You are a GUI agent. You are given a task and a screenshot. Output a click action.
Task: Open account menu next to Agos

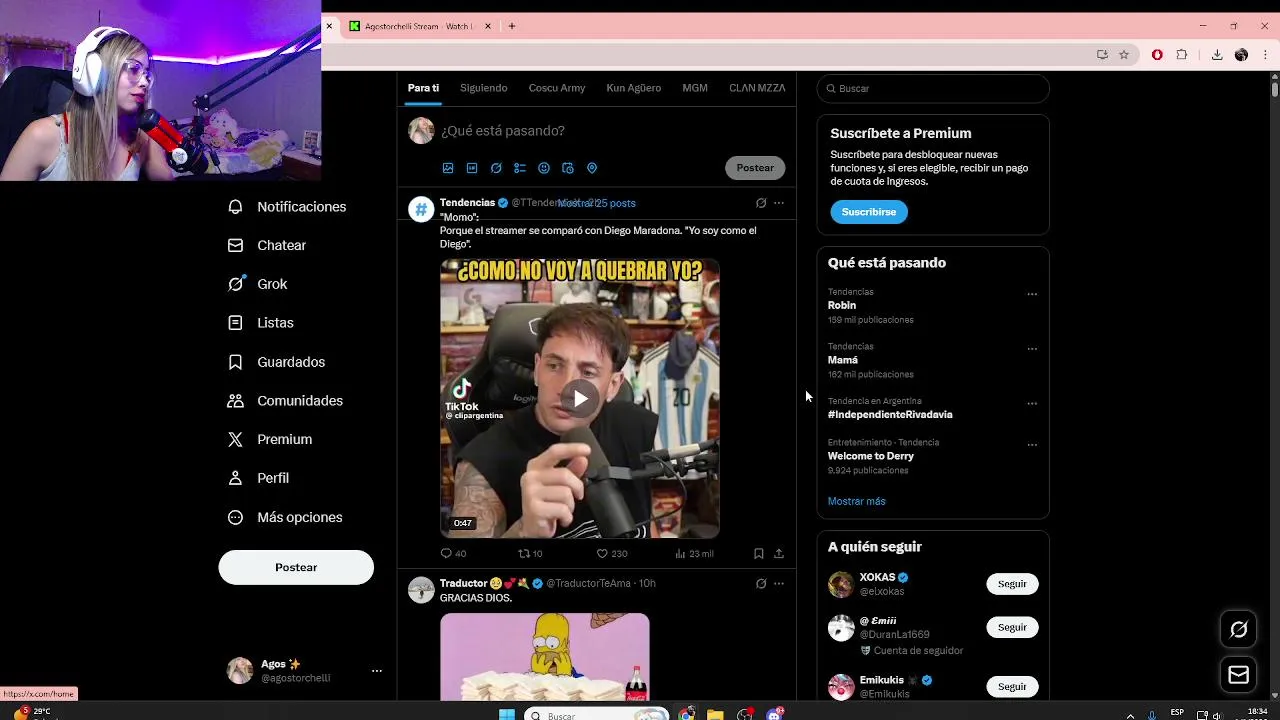point(377,671)
